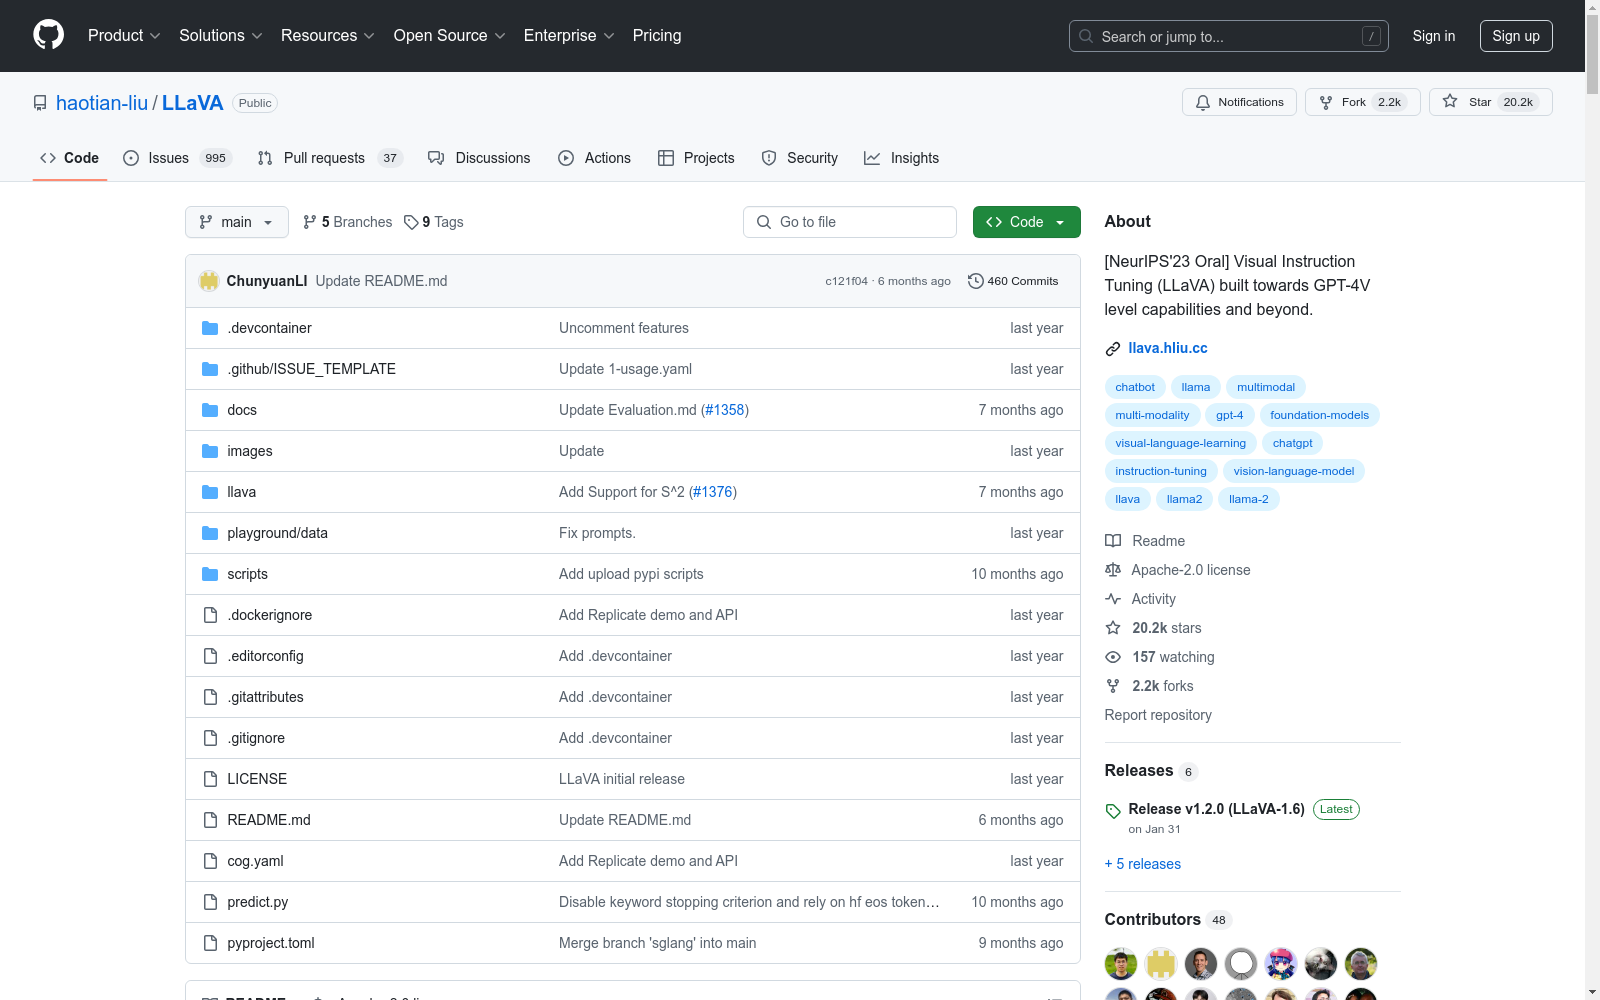Open the Pricing page link
Image resolution: width=1600 pixels, height=1000 pixels.
click(x=657, y=35)
